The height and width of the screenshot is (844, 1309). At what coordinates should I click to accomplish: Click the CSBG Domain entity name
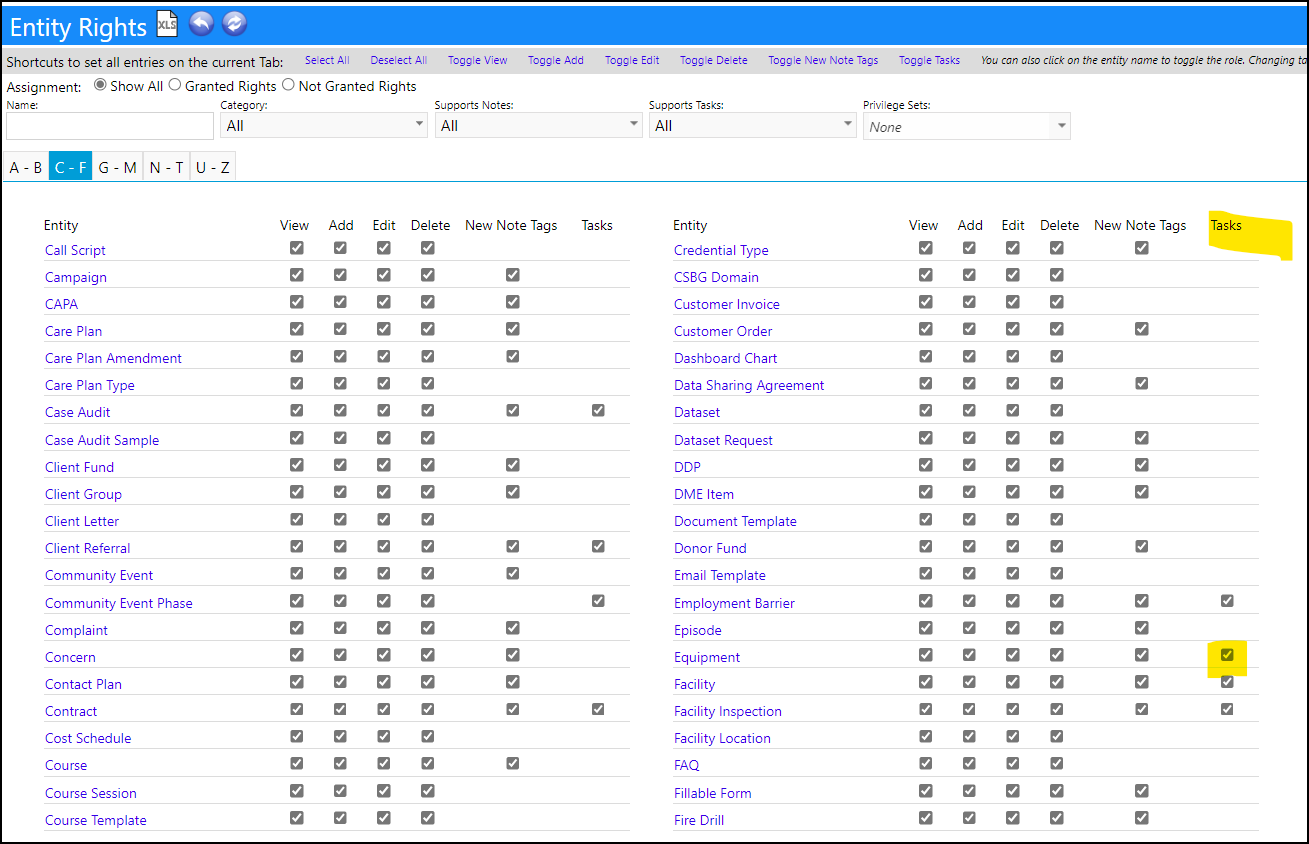pos(716,277)
